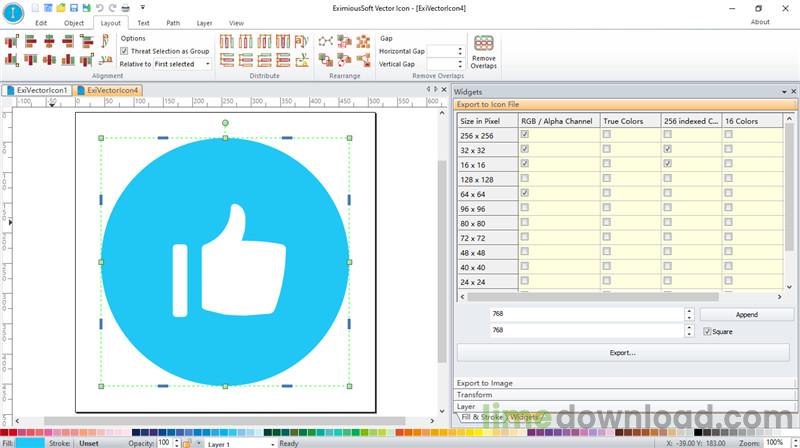Distribute left edges equidistantly icon
This screenshot has height=448, width=800.
click(x=227, y=41)
